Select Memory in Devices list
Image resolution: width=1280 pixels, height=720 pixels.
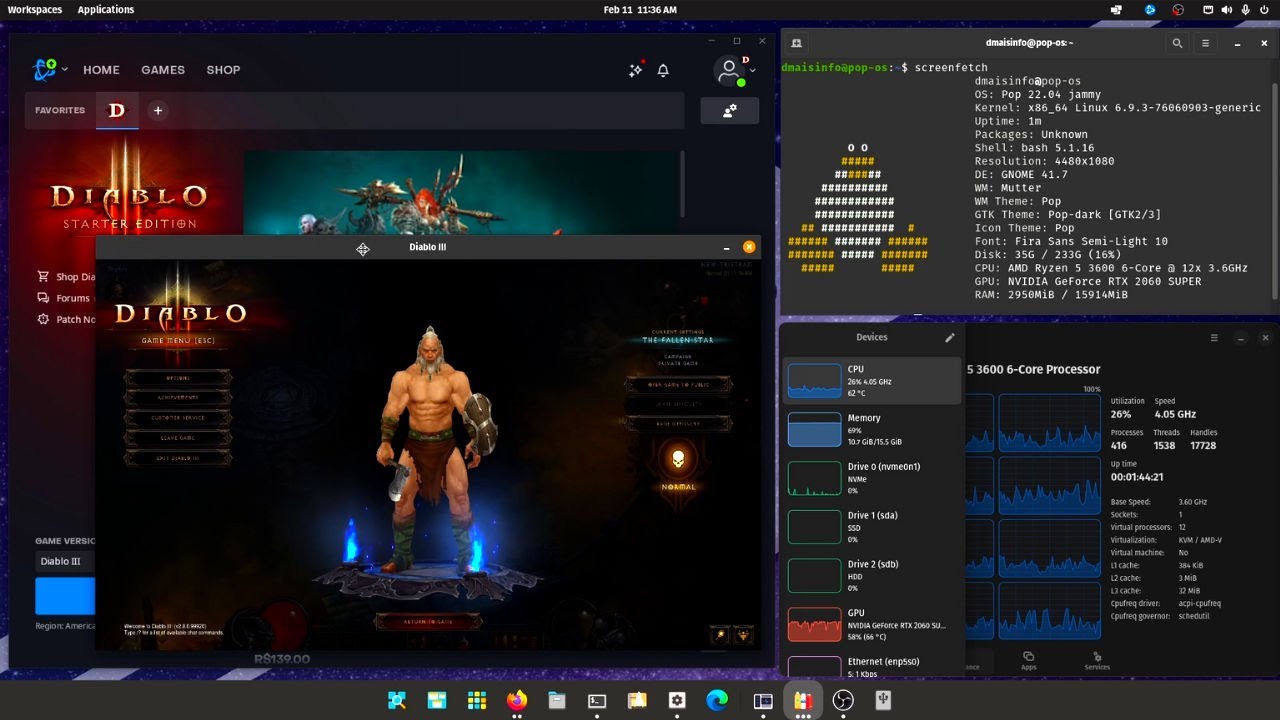click(x=872, y=429)
